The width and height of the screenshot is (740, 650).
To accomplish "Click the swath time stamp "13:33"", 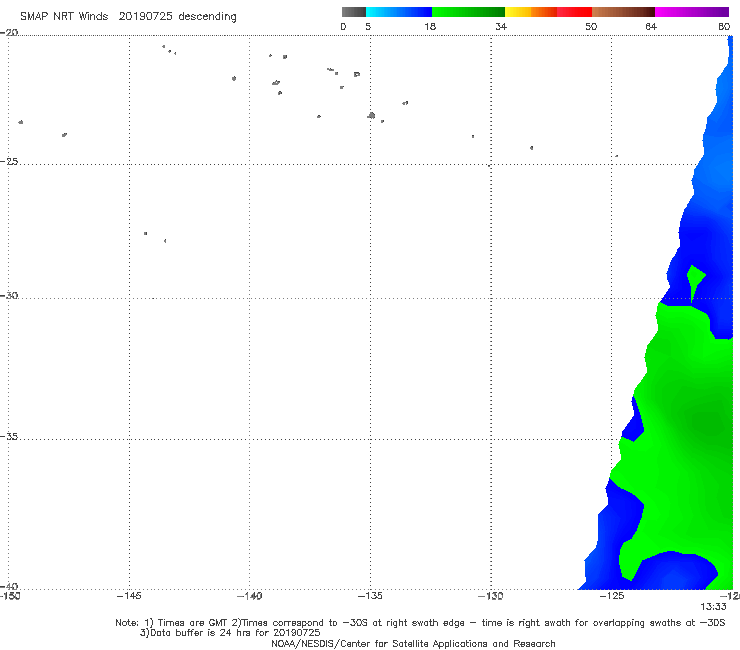I will click(713, 607).
